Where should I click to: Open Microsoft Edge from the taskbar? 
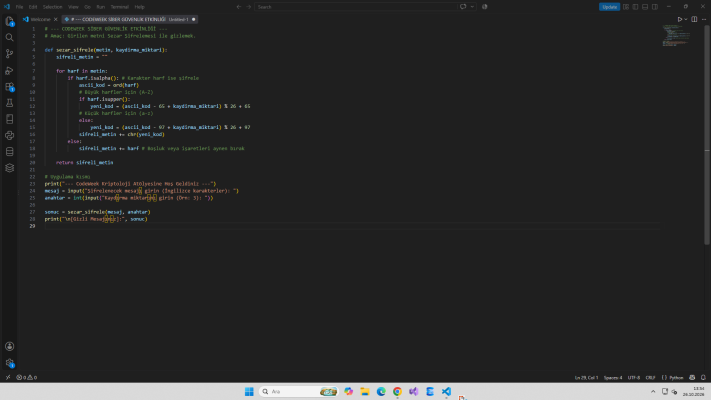pyautogui.click(x=381, y=391)
